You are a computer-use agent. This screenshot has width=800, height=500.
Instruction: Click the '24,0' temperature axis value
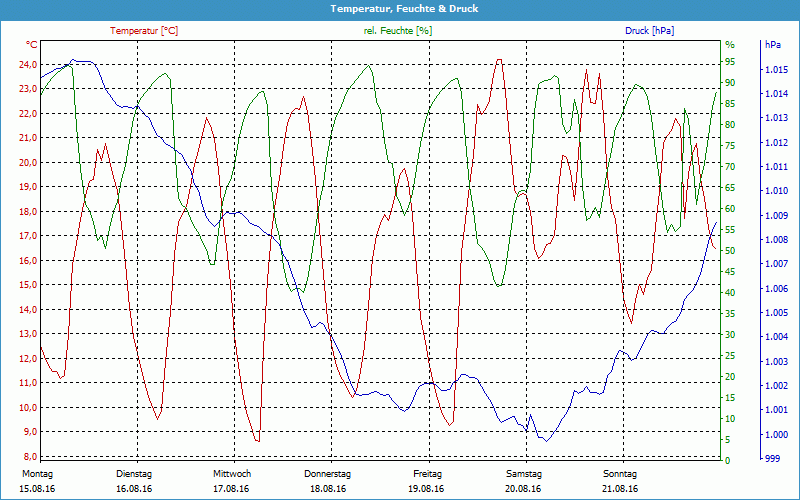click(x=28, y=64)
